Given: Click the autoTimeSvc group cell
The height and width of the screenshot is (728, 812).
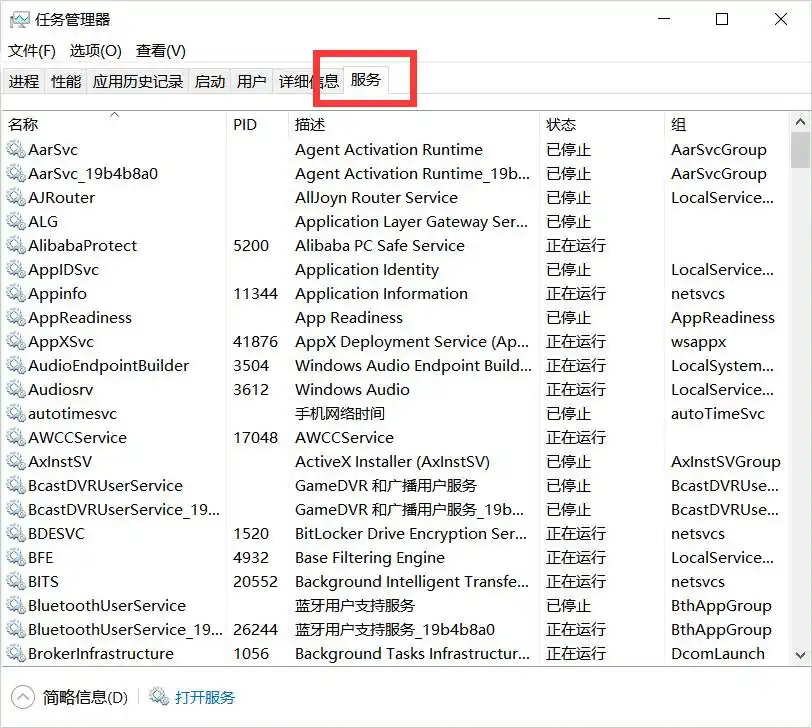Looking at the screenshot, I should tap(718, 414).
